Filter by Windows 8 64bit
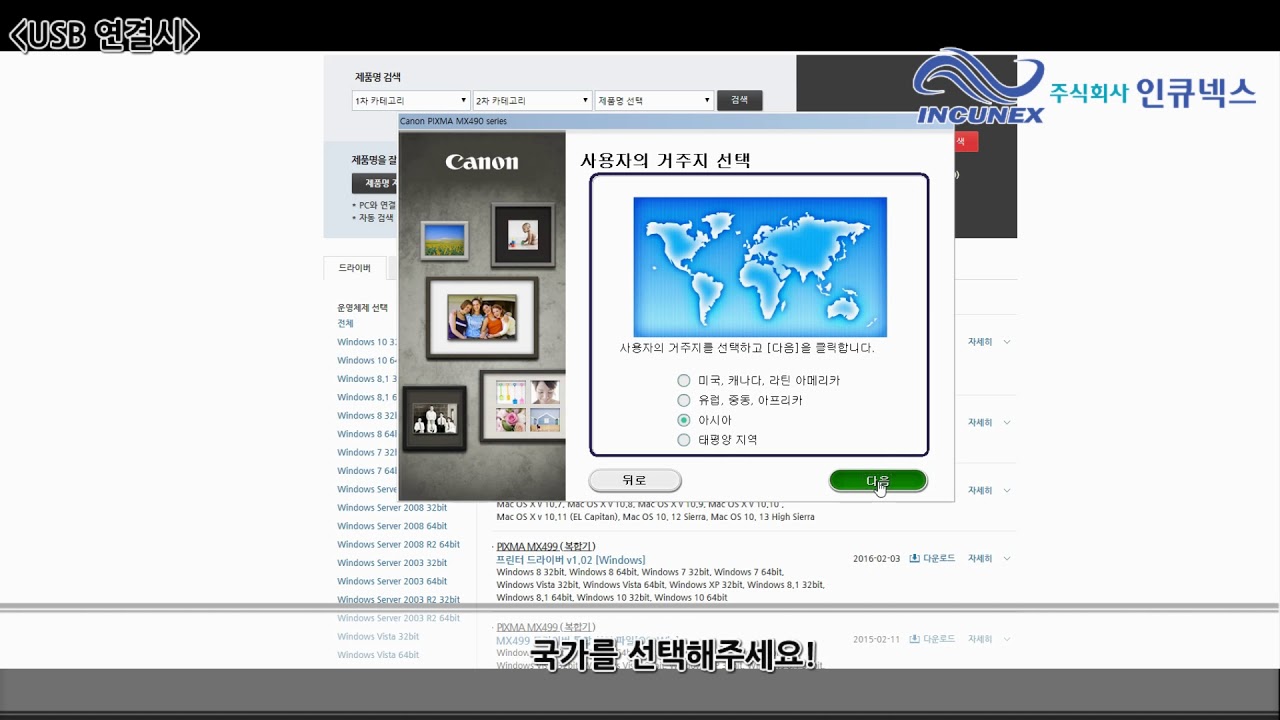Screen dimensions: 1280x720 tap(368, 434)
